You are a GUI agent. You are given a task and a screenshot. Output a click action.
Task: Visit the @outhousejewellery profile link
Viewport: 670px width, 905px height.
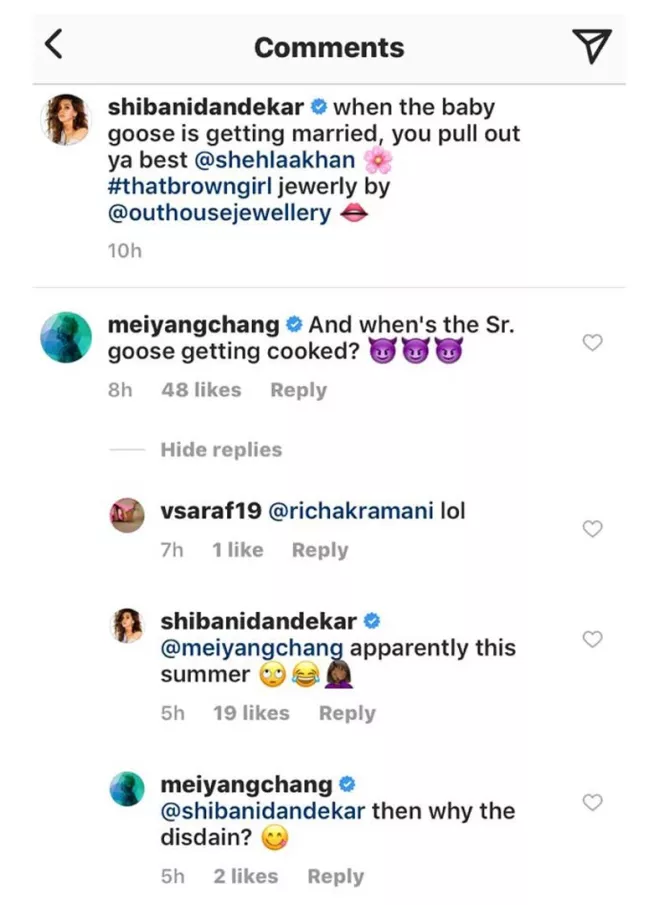[x=219, y=213]
